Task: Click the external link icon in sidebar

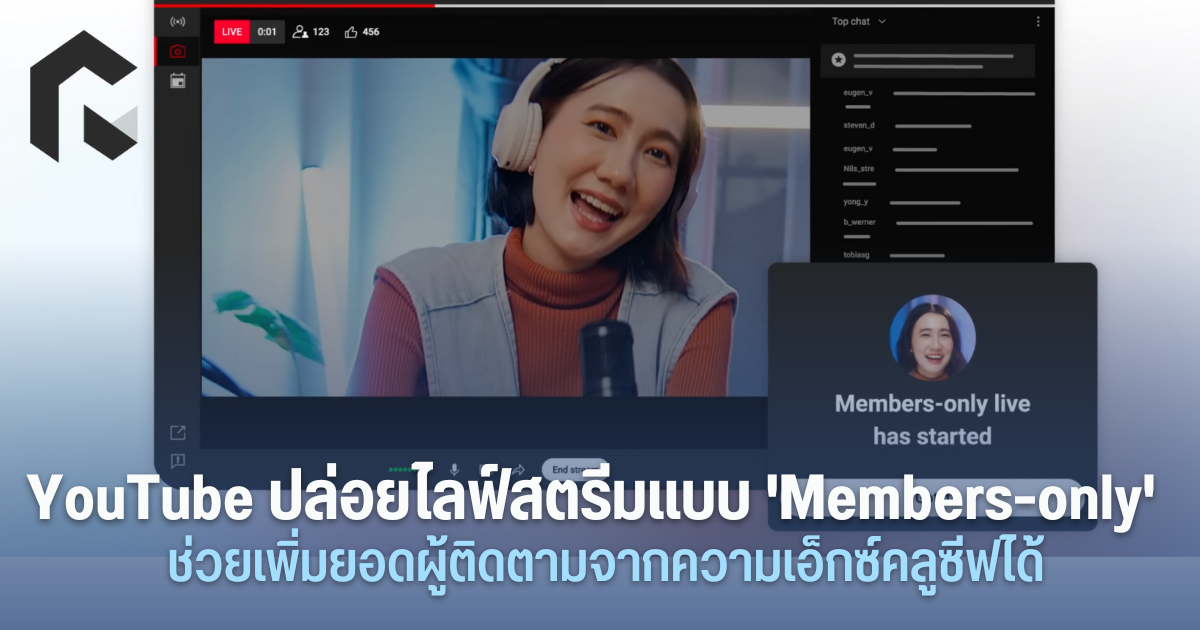Action: (177, 433)
